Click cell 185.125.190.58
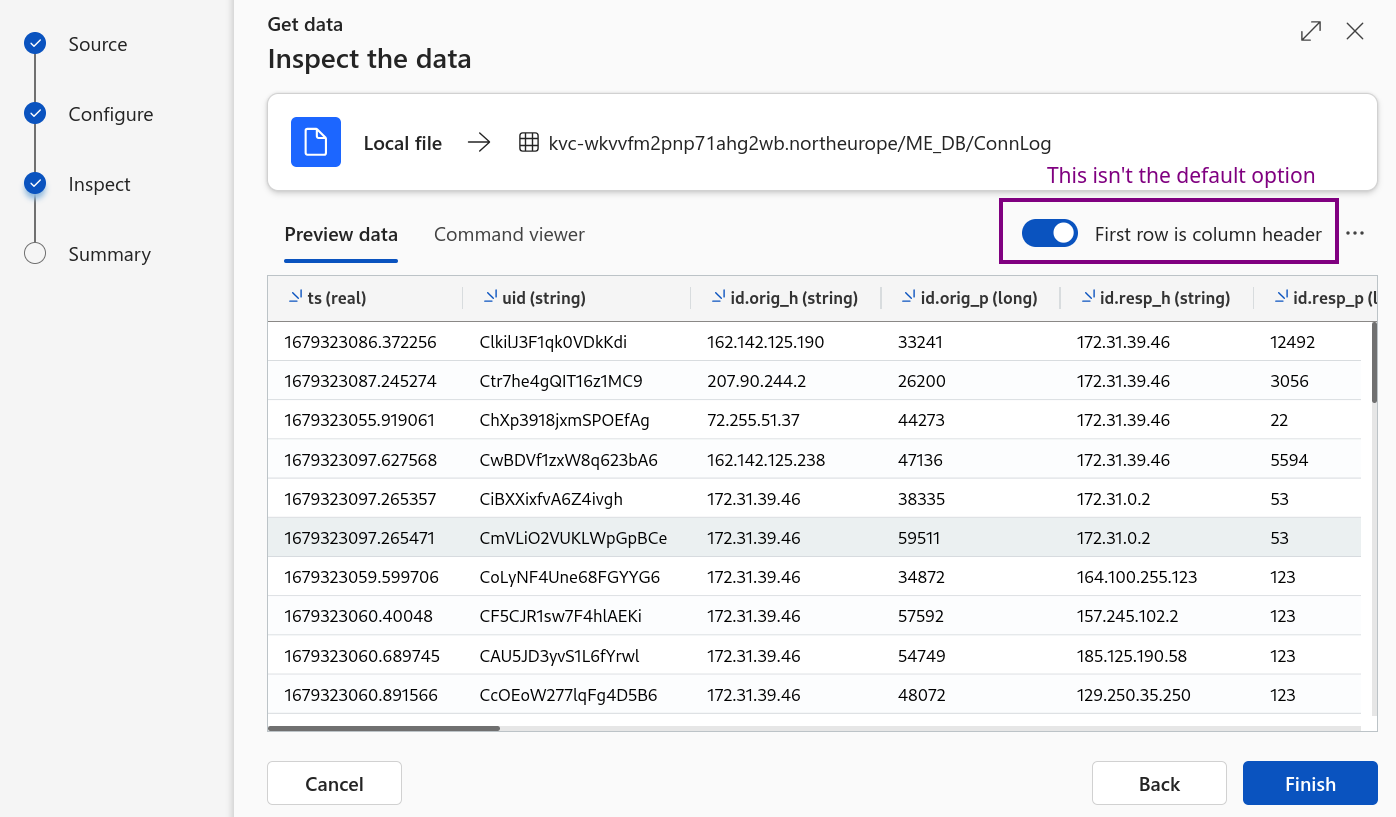The image size is (1396, 817). coord(1132,656)
